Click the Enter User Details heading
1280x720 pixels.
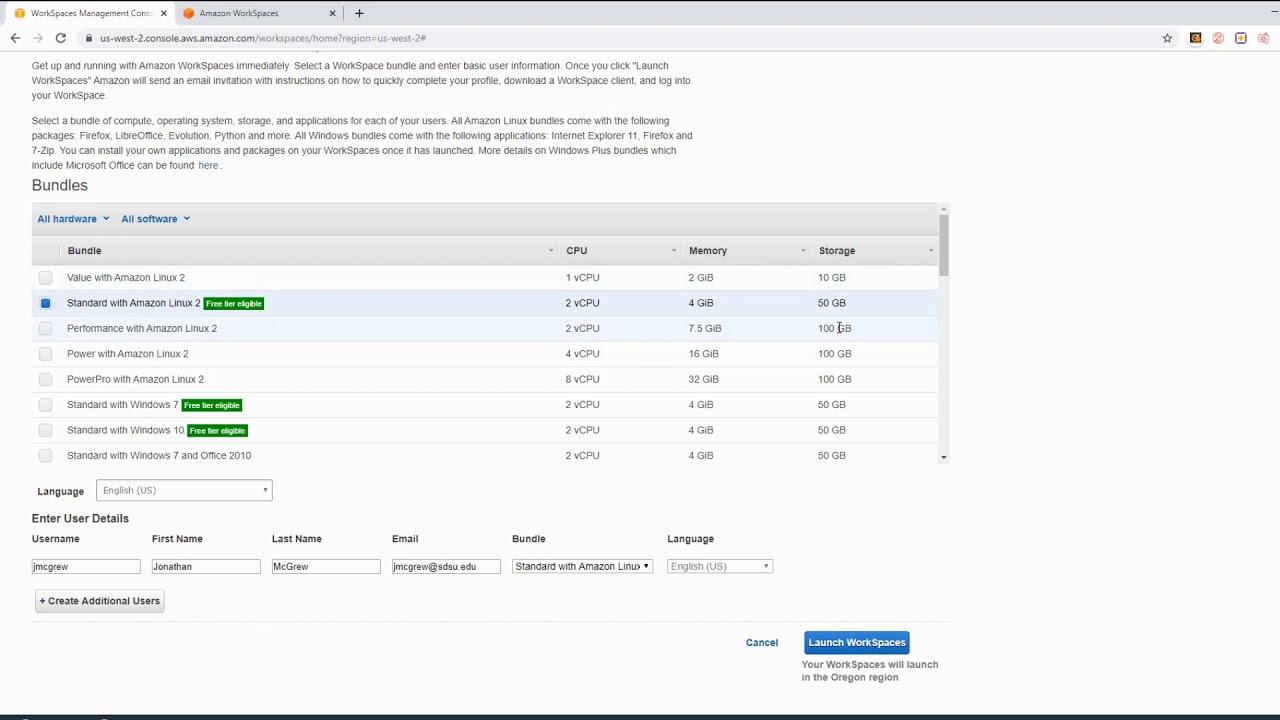pos(80,518)
